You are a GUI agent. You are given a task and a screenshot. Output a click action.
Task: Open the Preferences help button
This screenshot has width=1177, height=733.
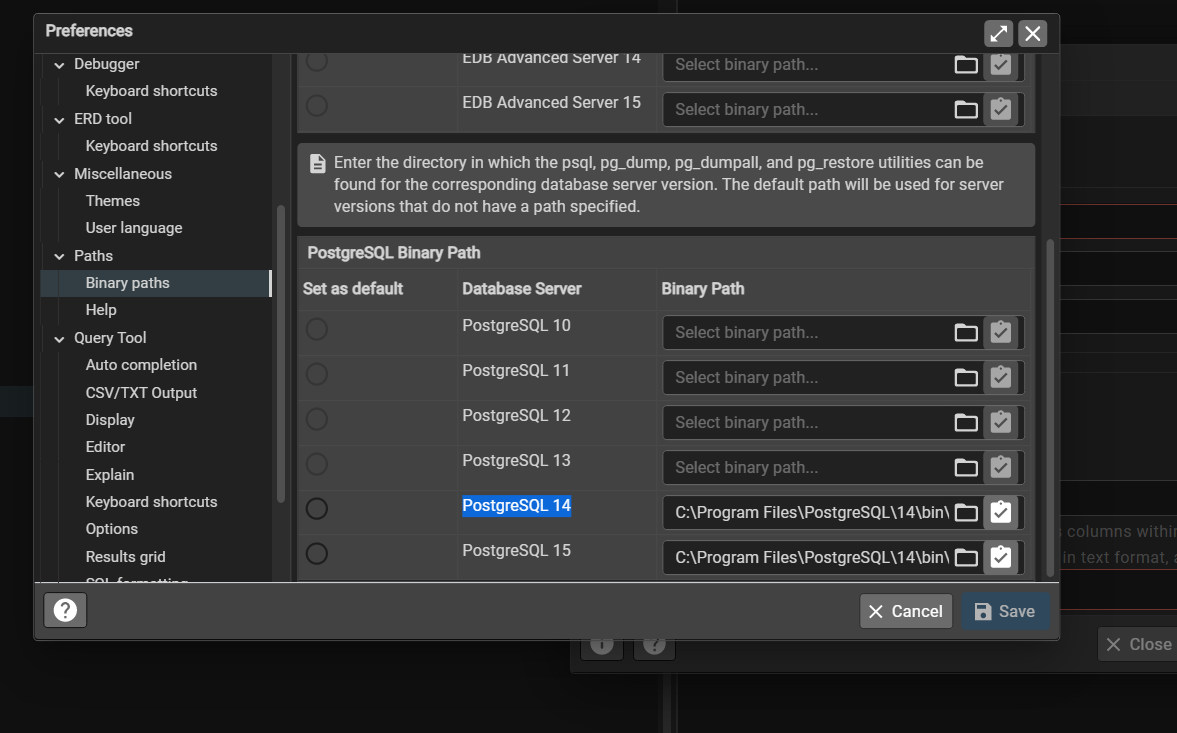65,610
